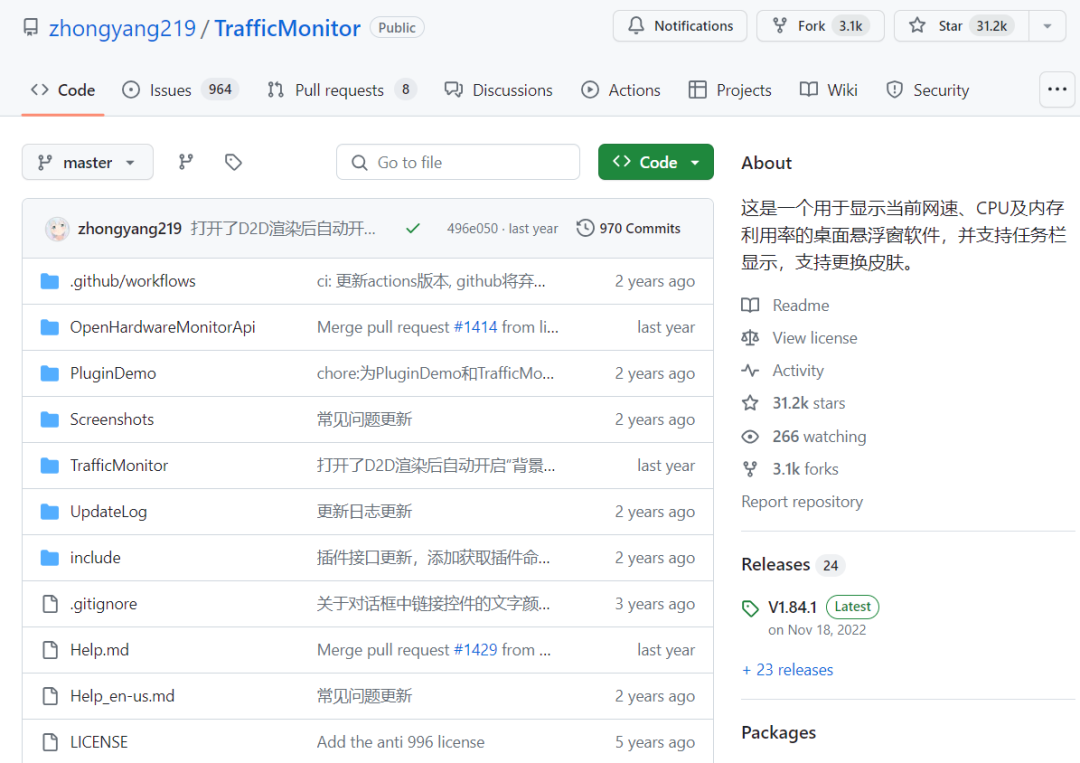Image resolution: width=1080 pixels, height=763 pixels.
Task: Open the Help_en-us.md file
Action: [x=122, y=696]
